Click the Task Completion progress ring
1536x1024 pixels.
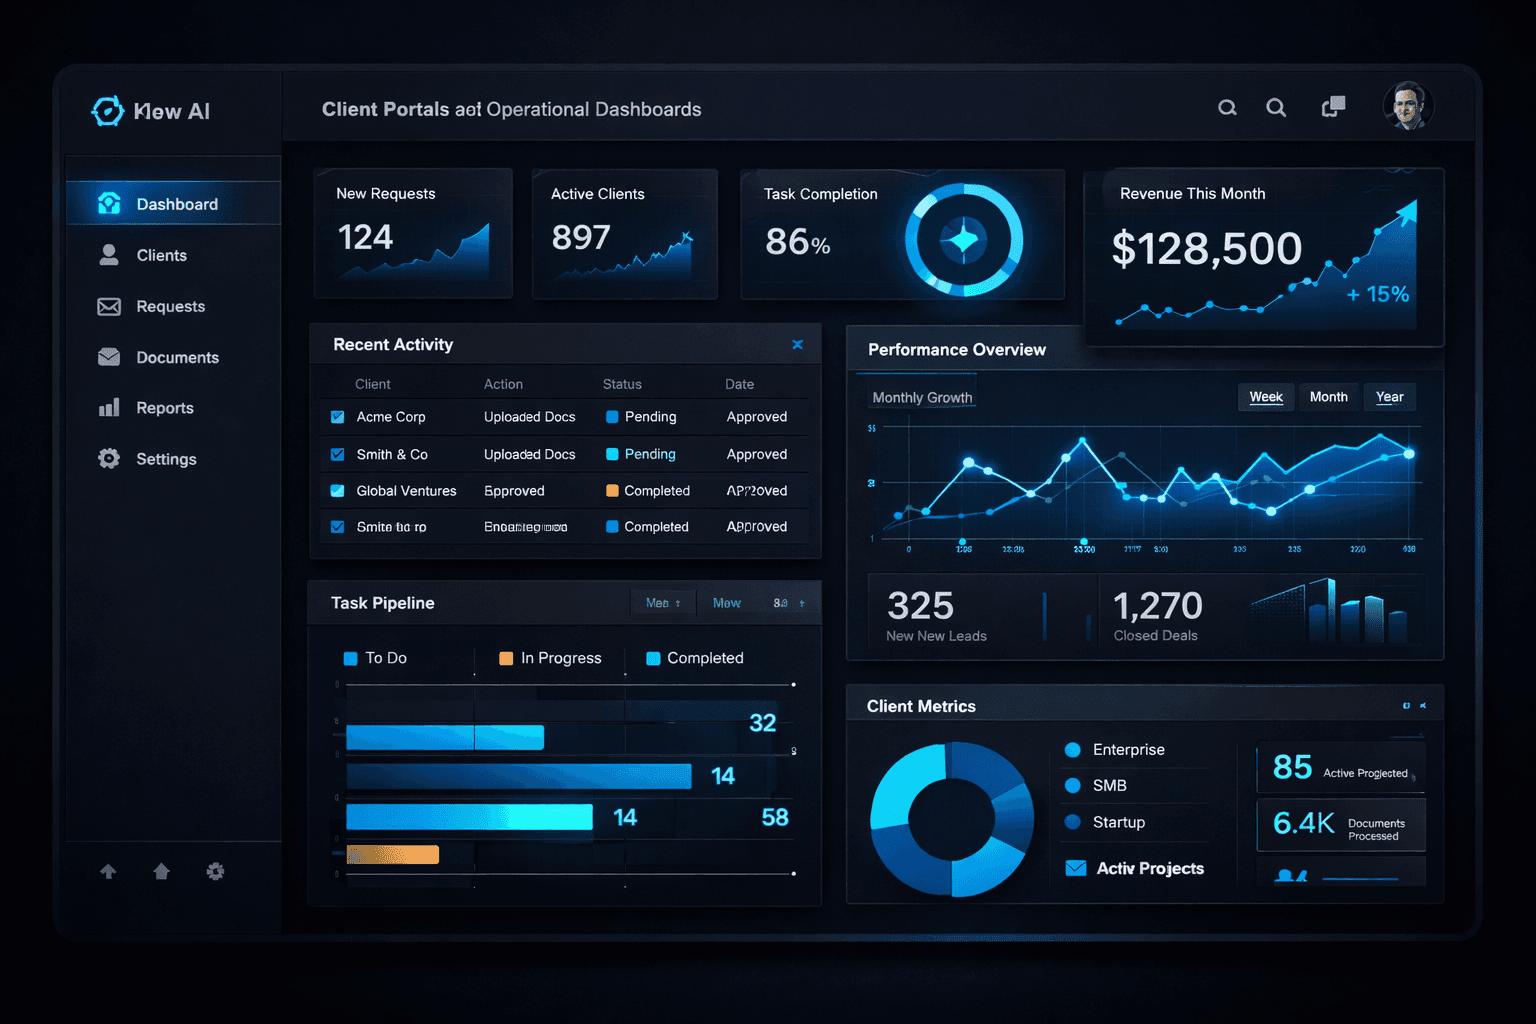coord(963,238)
